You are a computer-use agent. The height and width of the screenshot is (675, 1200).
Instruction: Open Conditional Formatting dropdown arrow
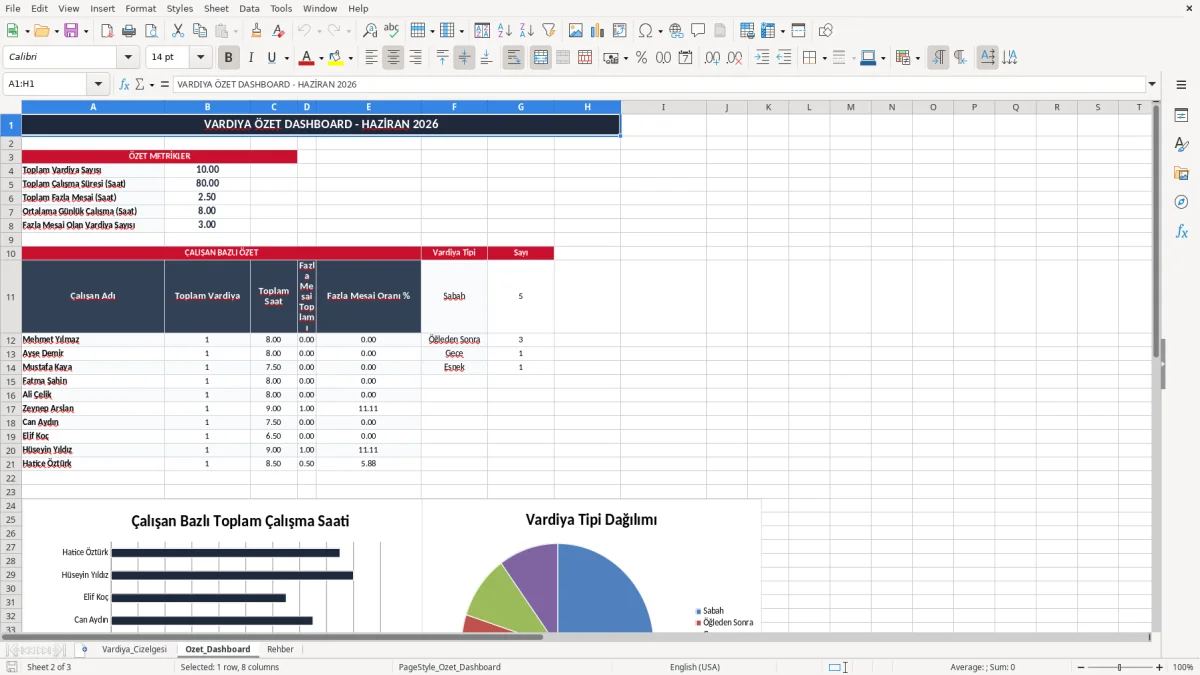coord(917,58)
